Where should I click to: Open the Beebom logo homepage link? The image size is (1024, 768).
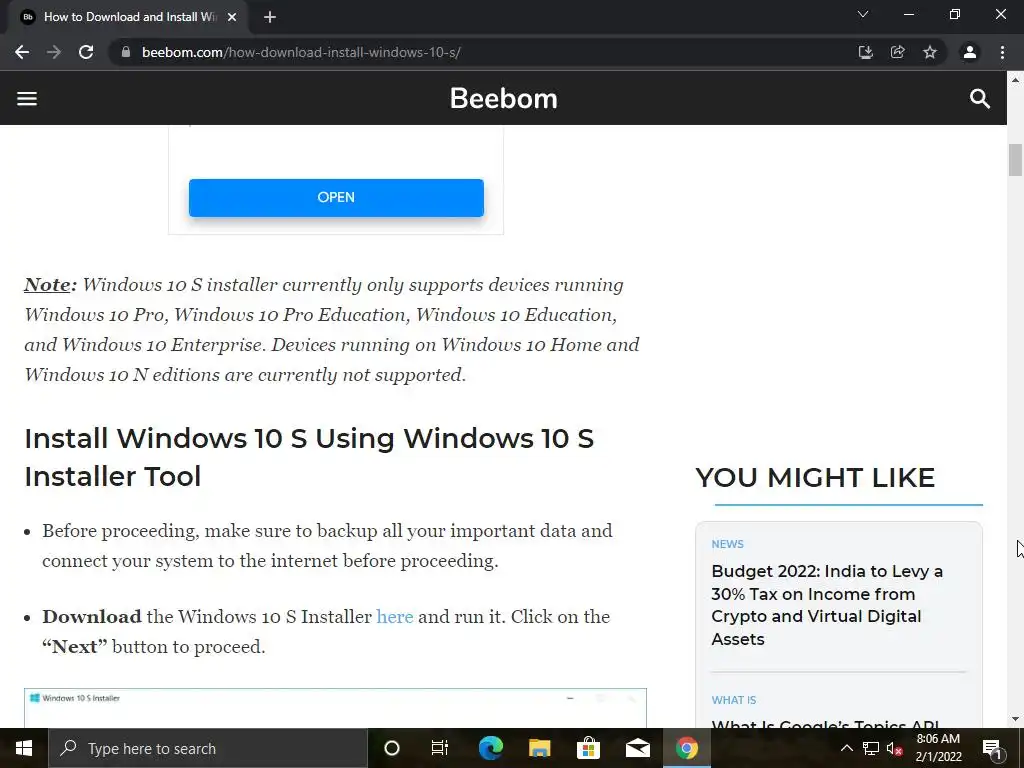(x=504, y=99)
